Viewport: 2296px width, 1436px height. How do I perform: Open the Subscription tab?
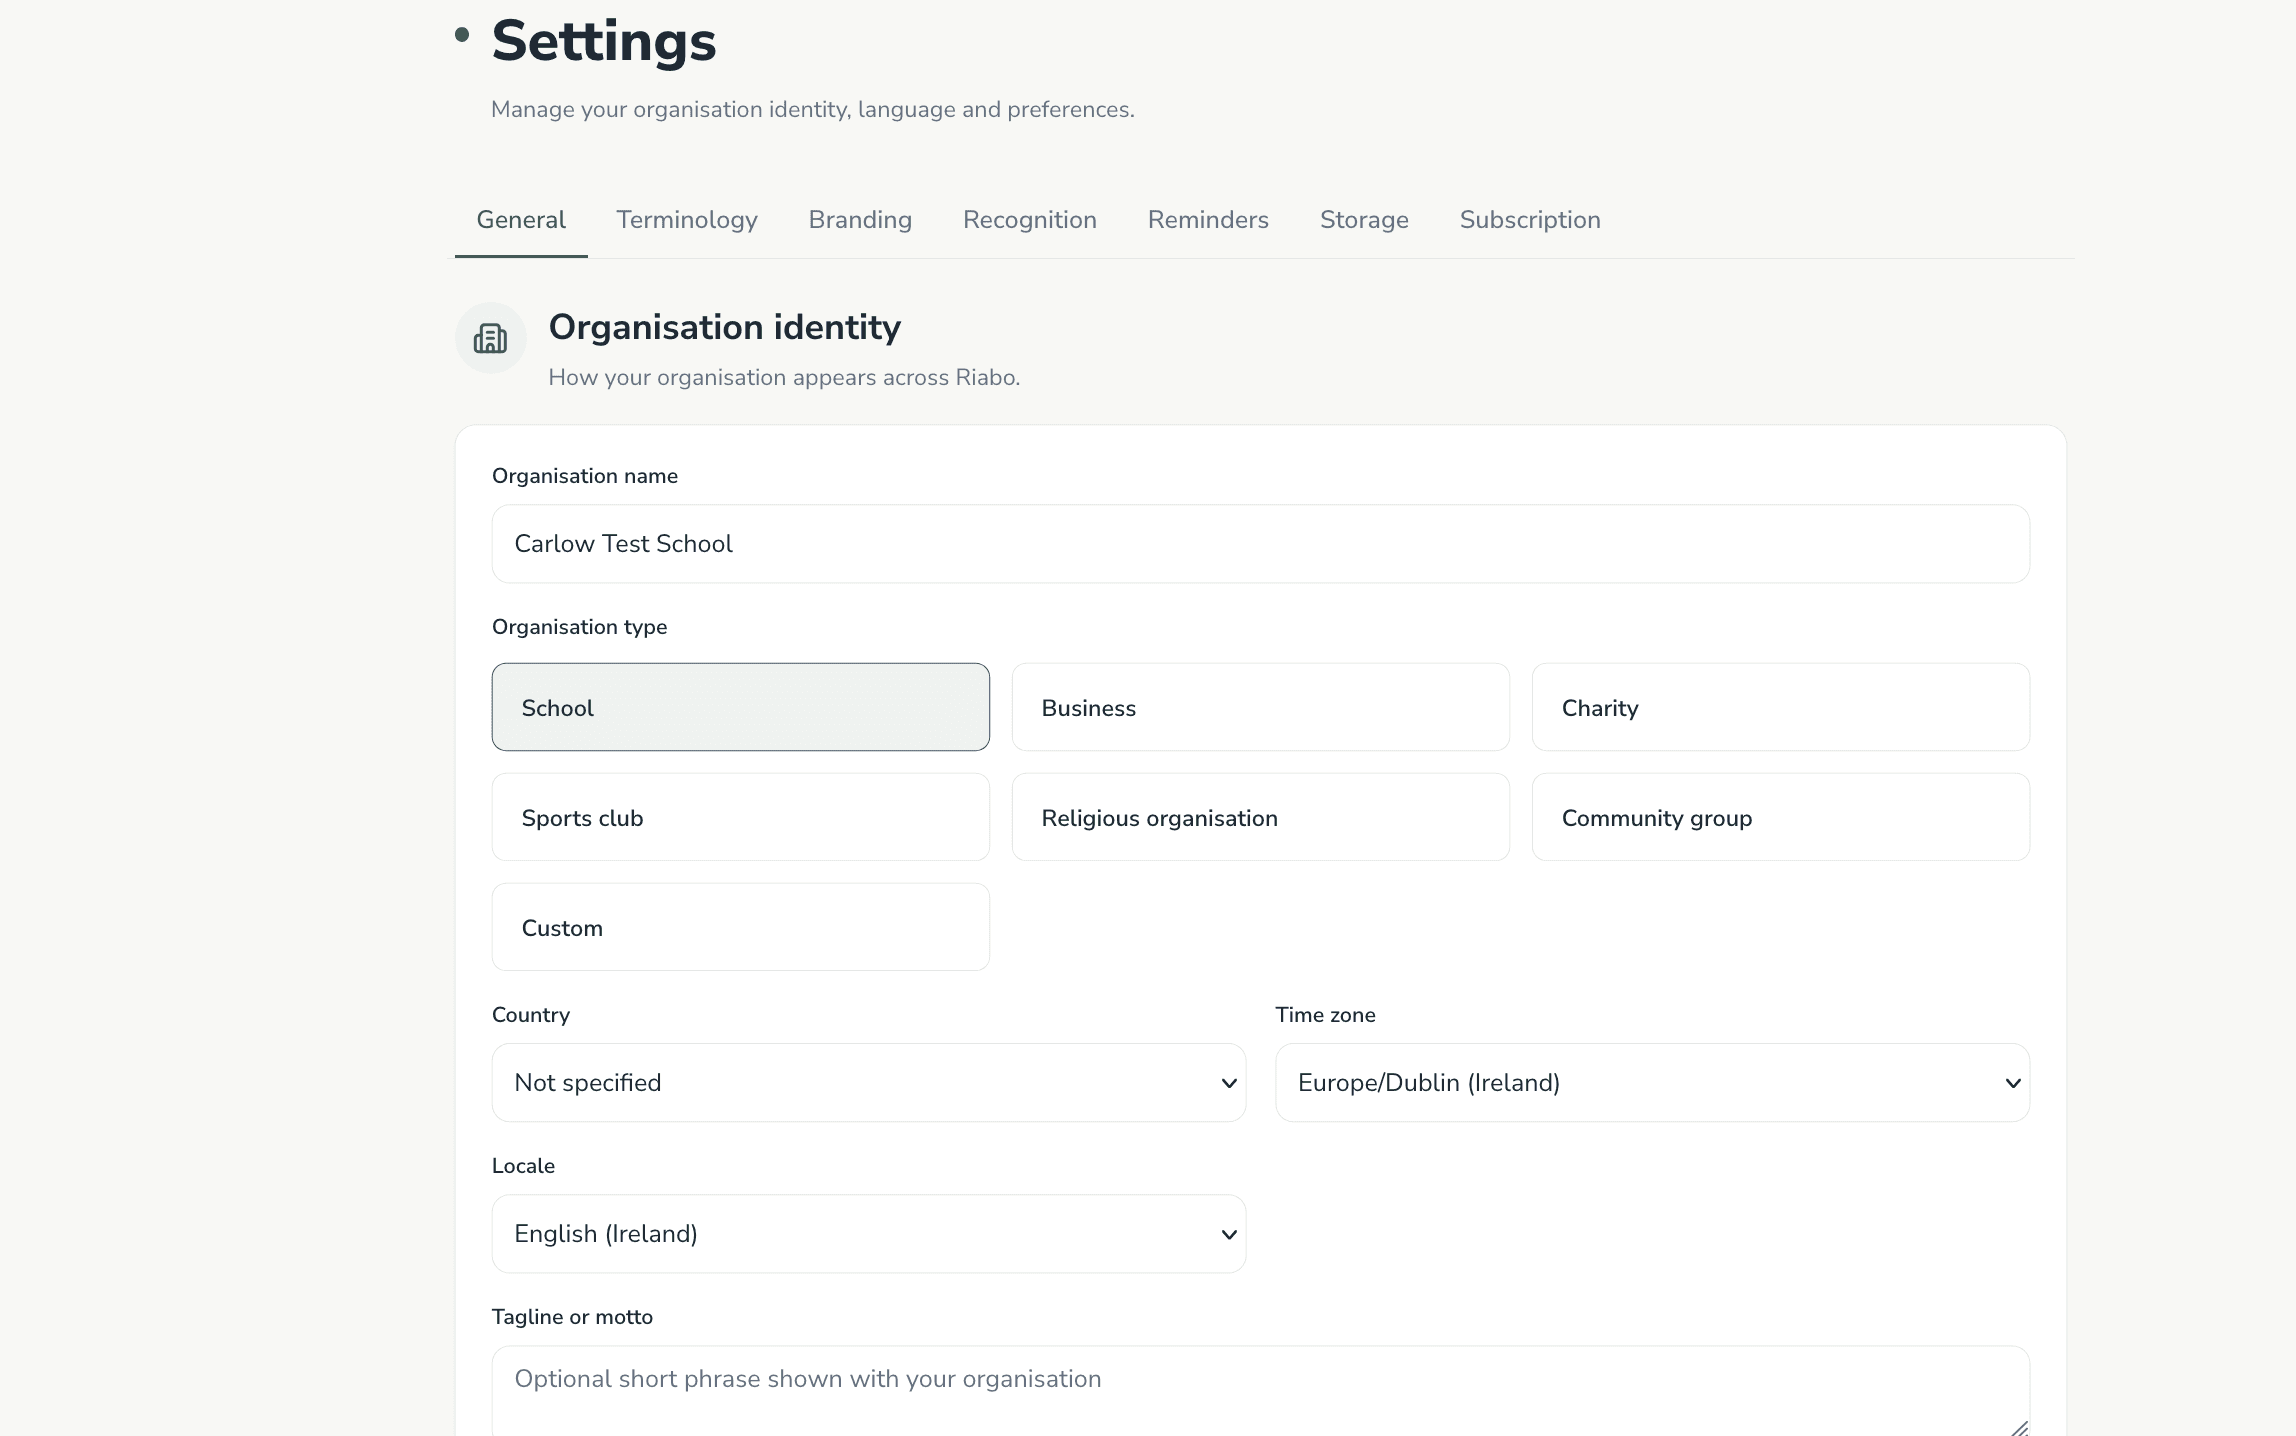click(x=1530, y=220)
